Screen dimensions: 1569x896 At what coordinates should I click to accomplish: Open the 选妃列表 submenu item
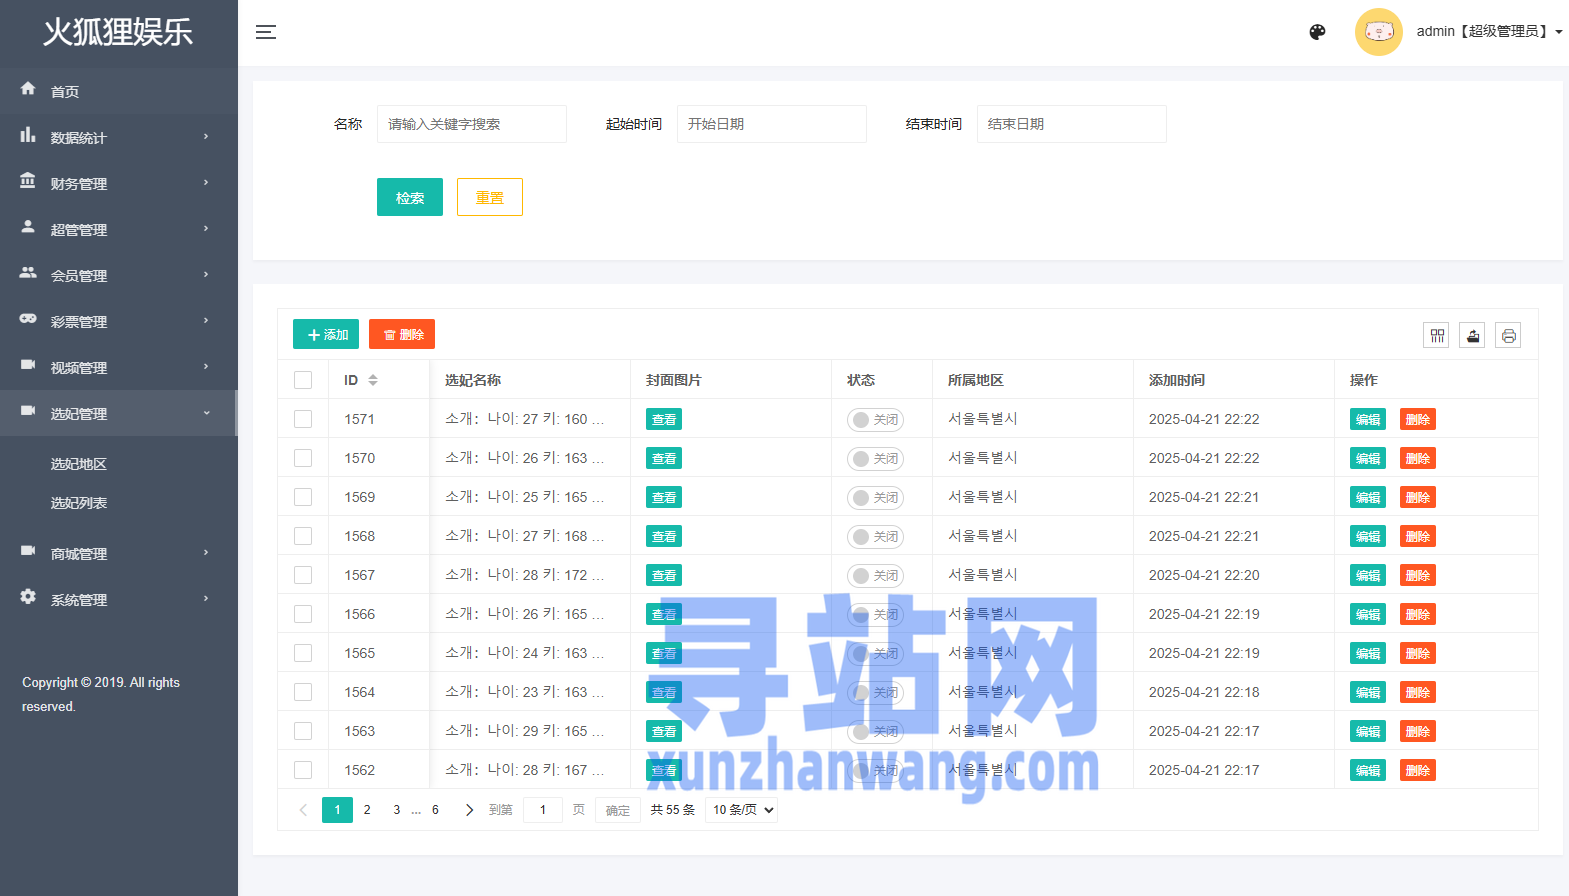119,503
